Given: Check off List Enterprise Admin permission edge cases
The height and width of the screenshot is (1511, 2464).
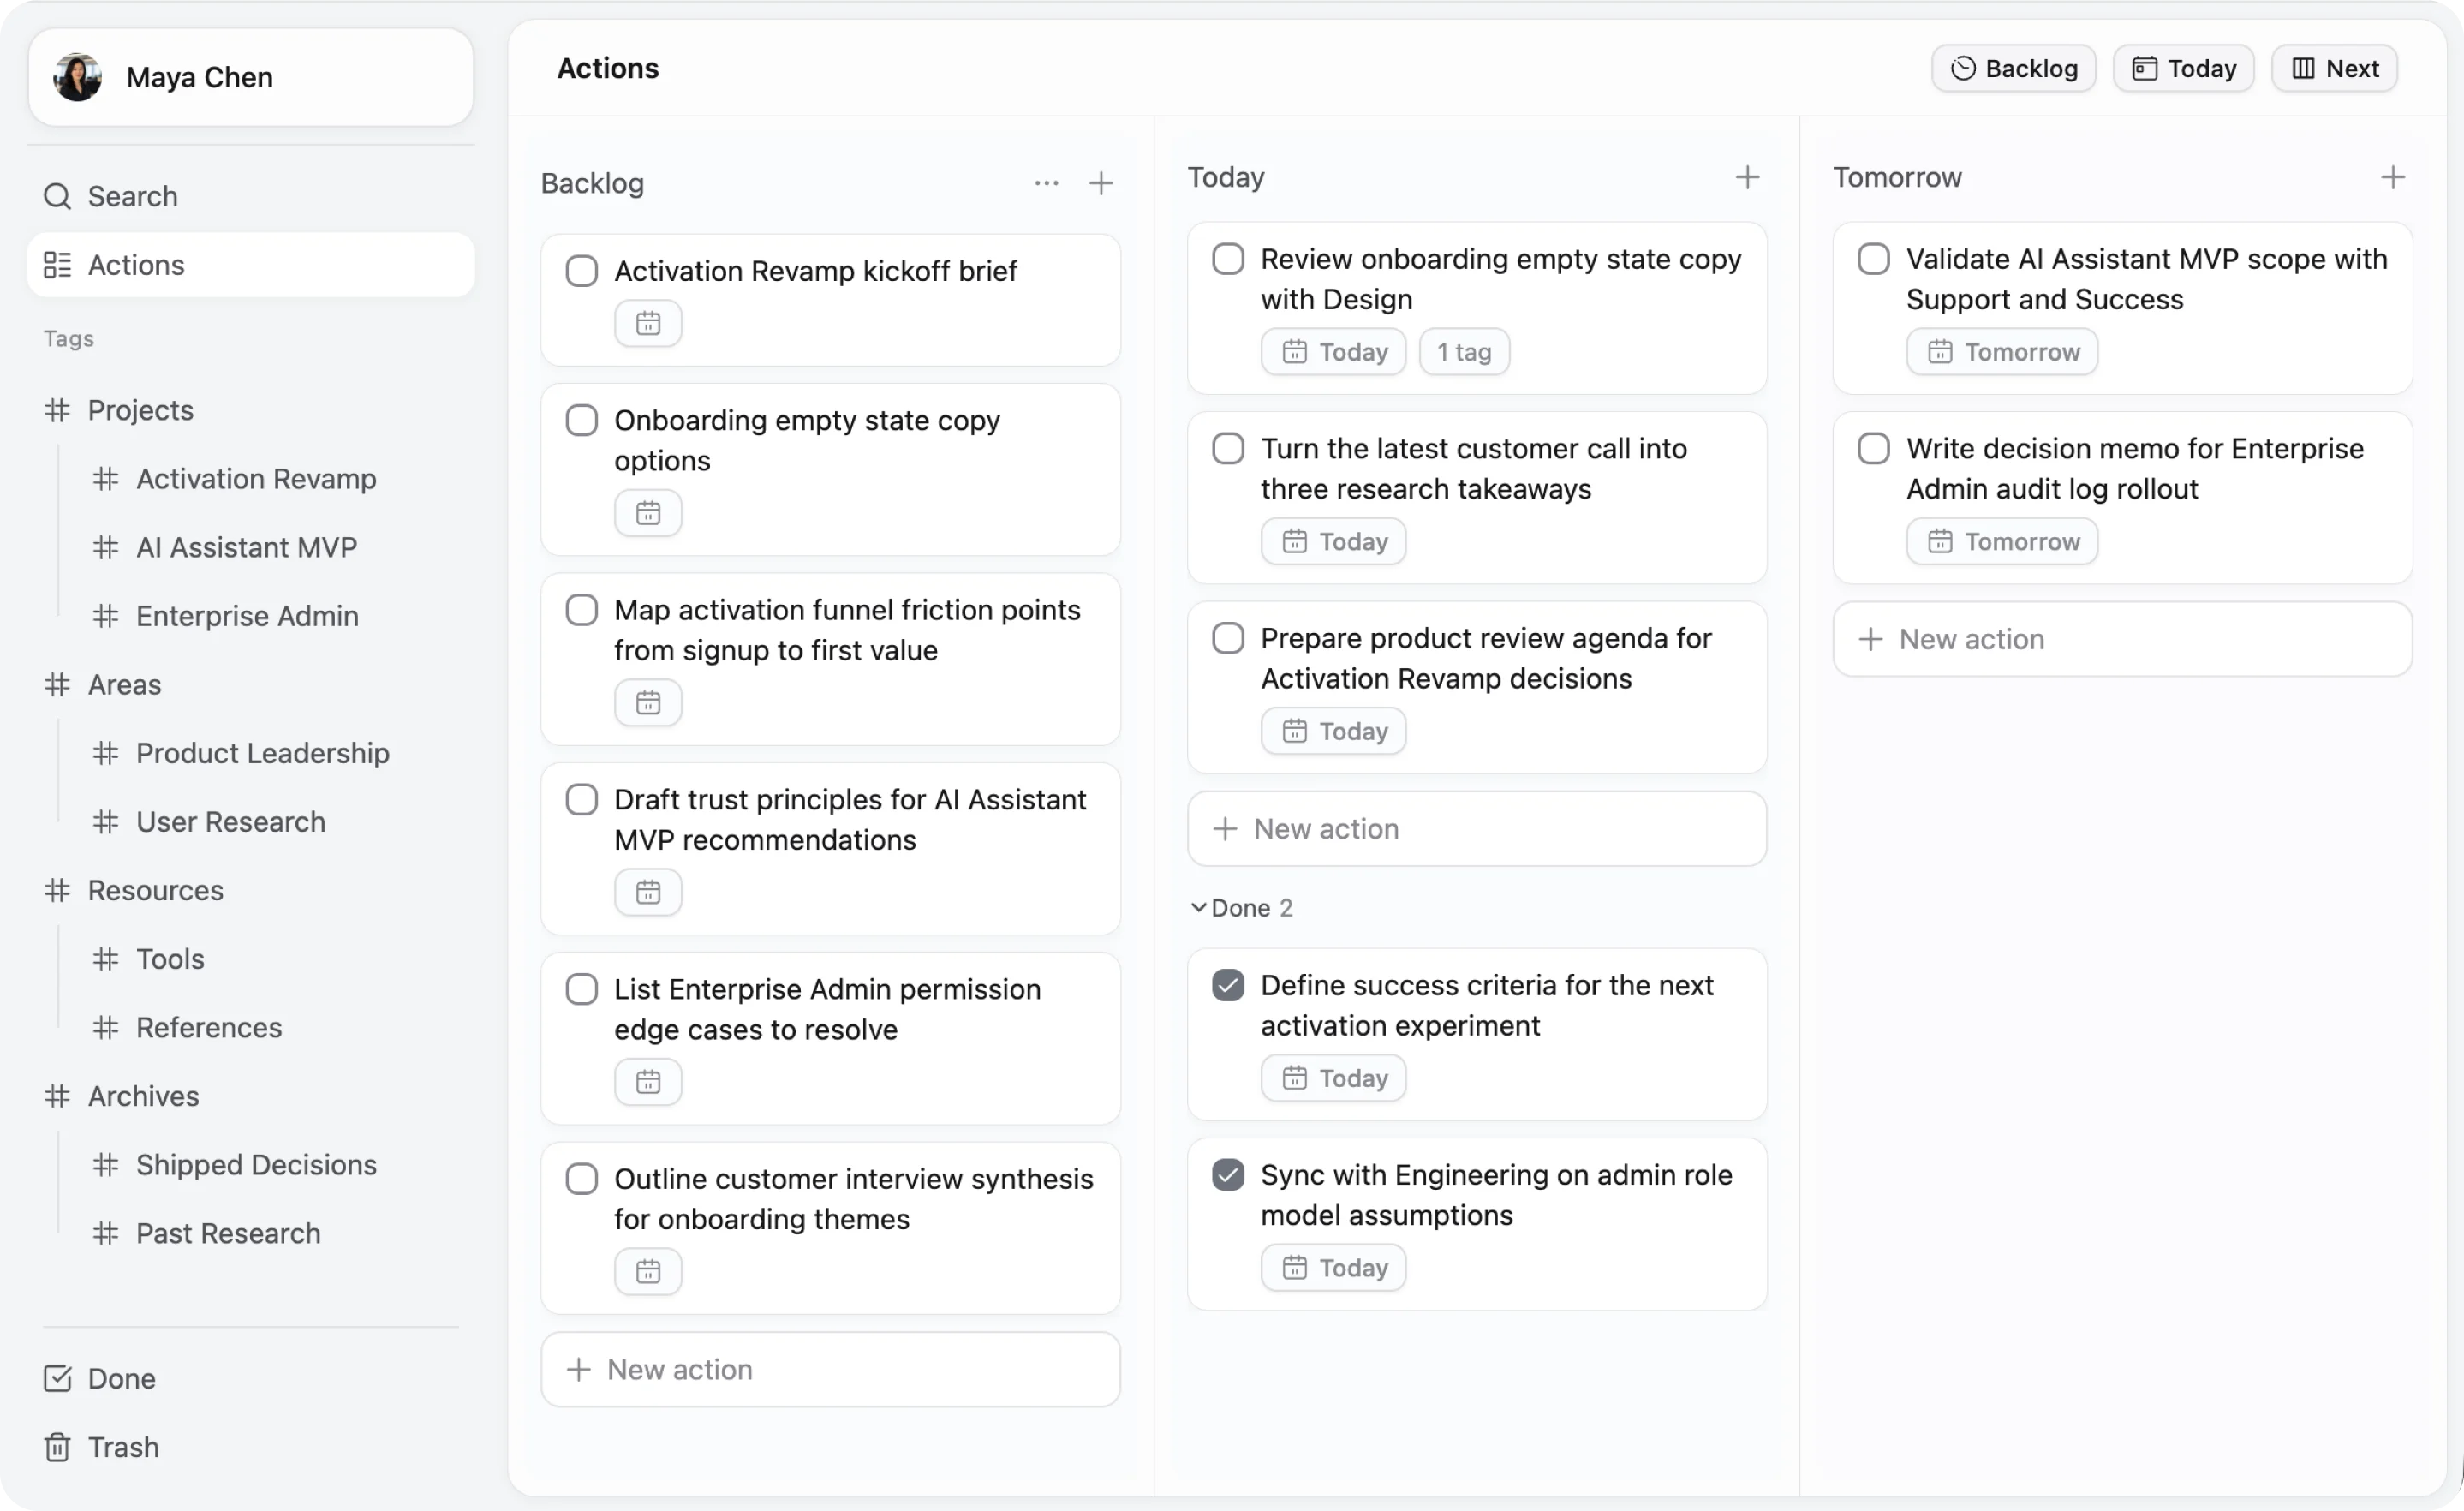Looking at the screenshot, I should pyautogui.click(x=582, y=989).
